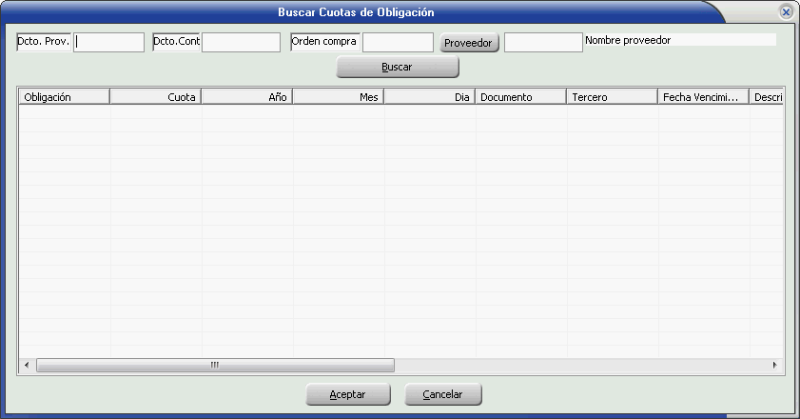Select the Mes column header
Viewport: 800px width, 419px height.
click(x=340, y=97)
